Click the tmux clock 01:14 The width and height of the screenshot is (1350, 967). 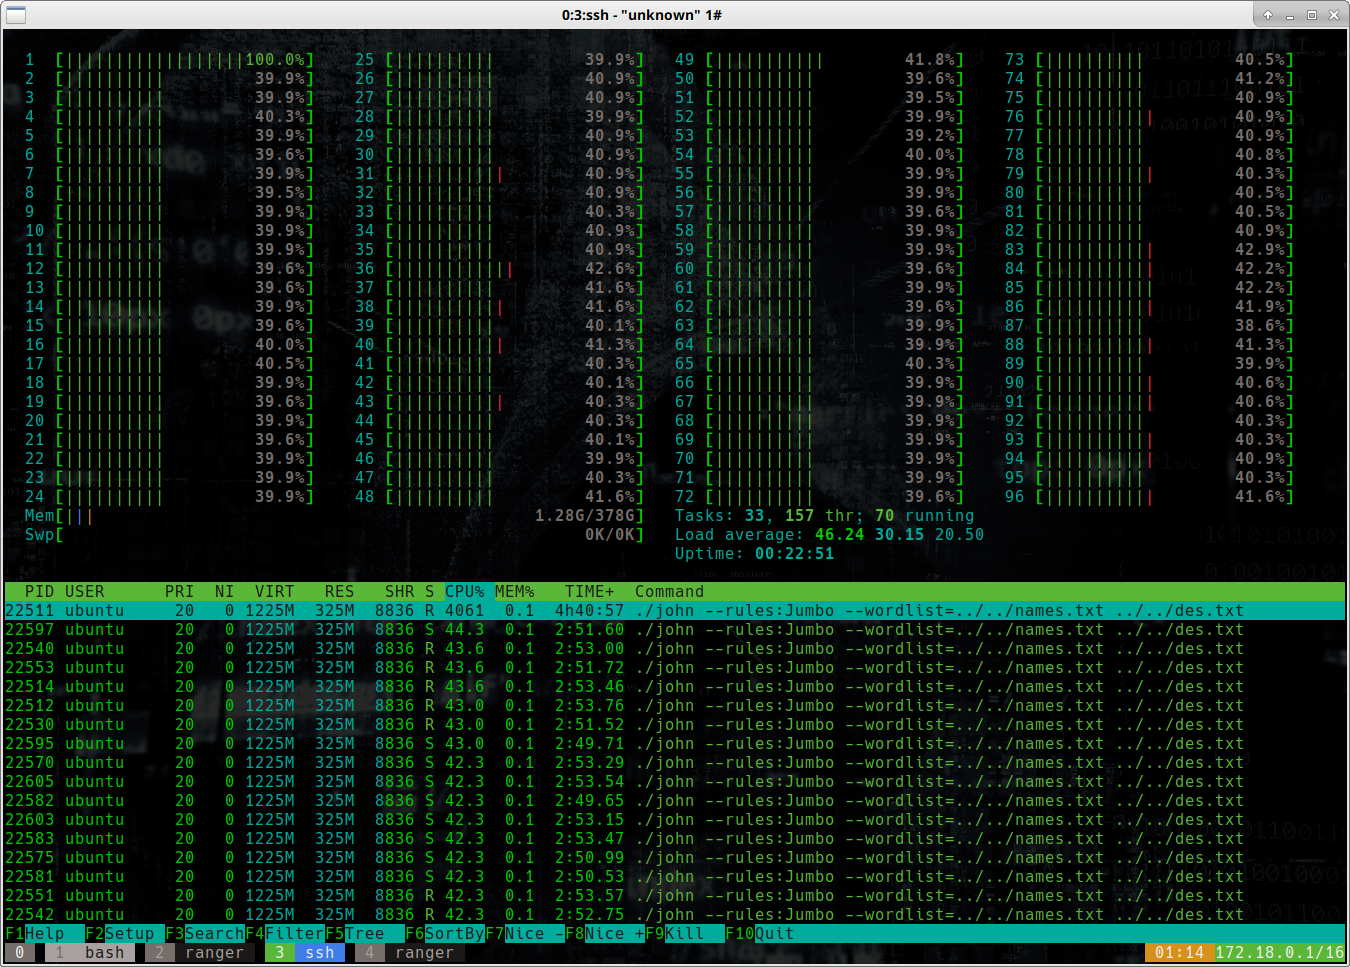[x=1179, y=953]
